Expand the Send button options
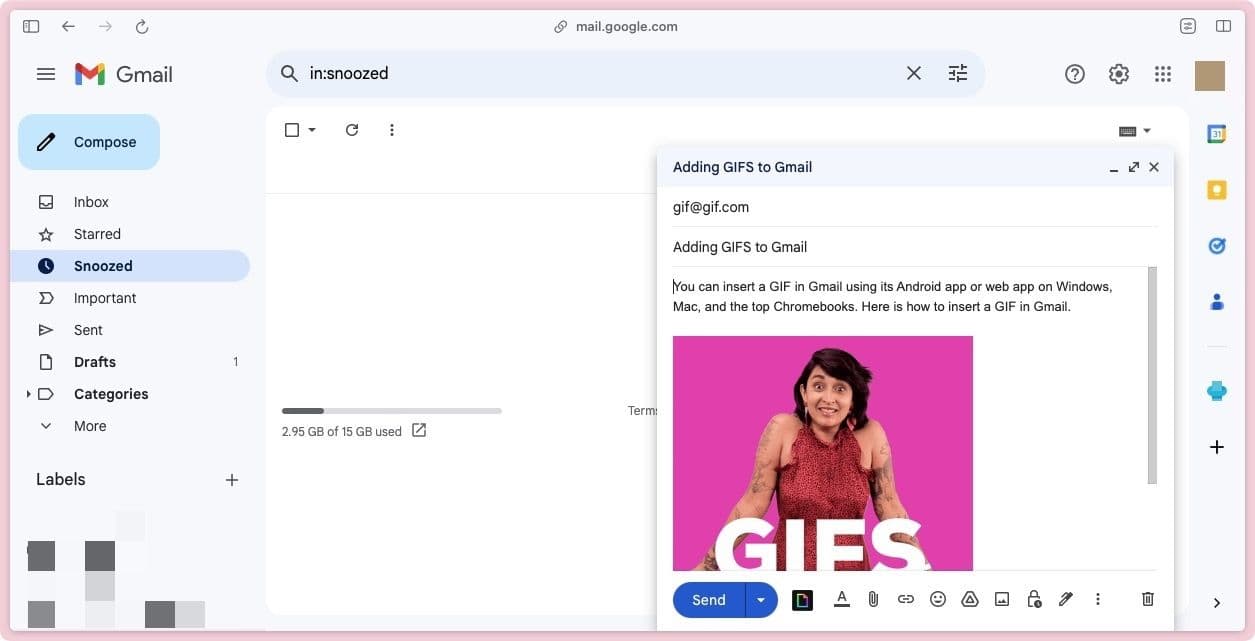 tap(761, 599)
